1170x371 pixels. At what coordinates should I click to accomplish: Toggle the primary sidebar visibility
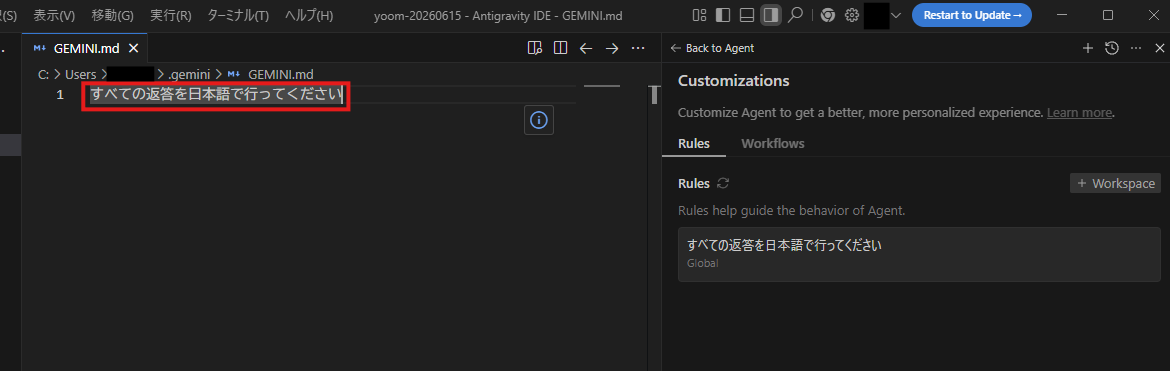[722, 15]
